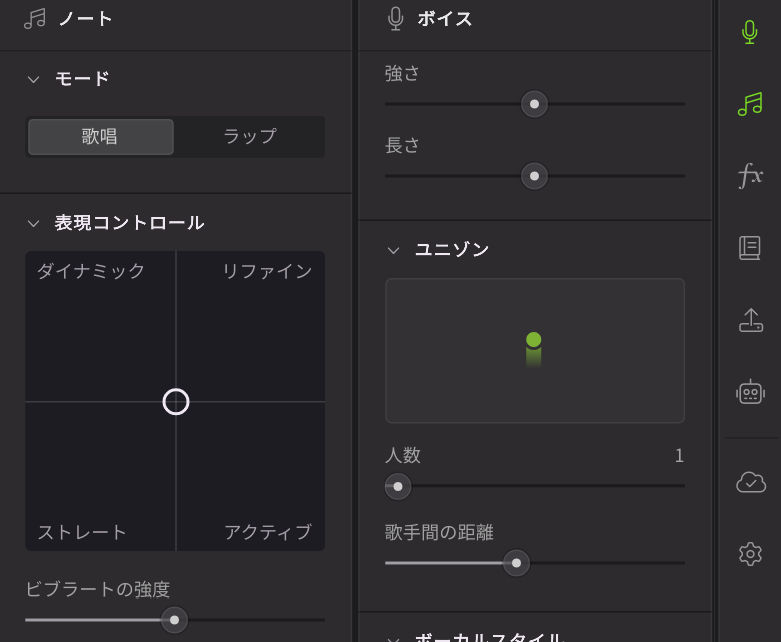Open the Voice panel microphone icon
Viewport: 781px width, 642px height.
[x=750, y=32]
